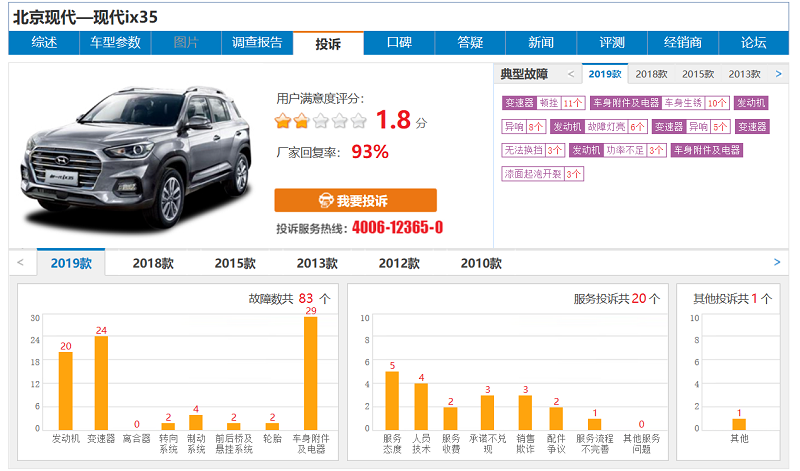
Task: Select 2015款 tab above the charts
Action: [x=235, y=263]
